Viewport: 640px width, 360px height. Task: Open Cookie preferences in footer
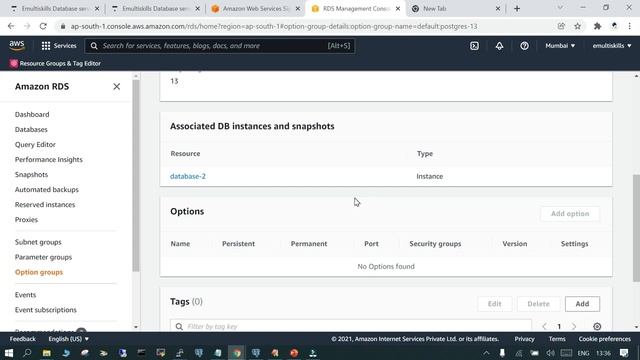[x=604, y=339]
